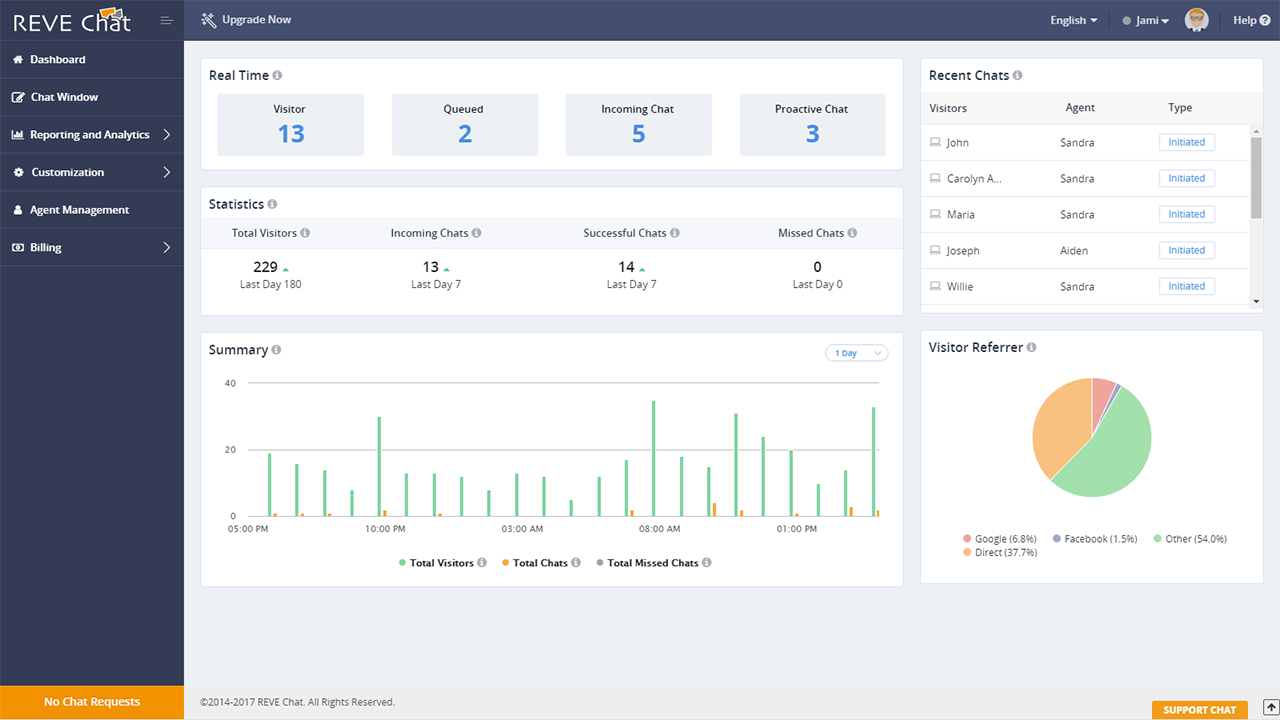Open Reporting and Analytics via its chart icon
Image resolution: width=1280 pixels, height=720 pixels.
click(18, 134)
